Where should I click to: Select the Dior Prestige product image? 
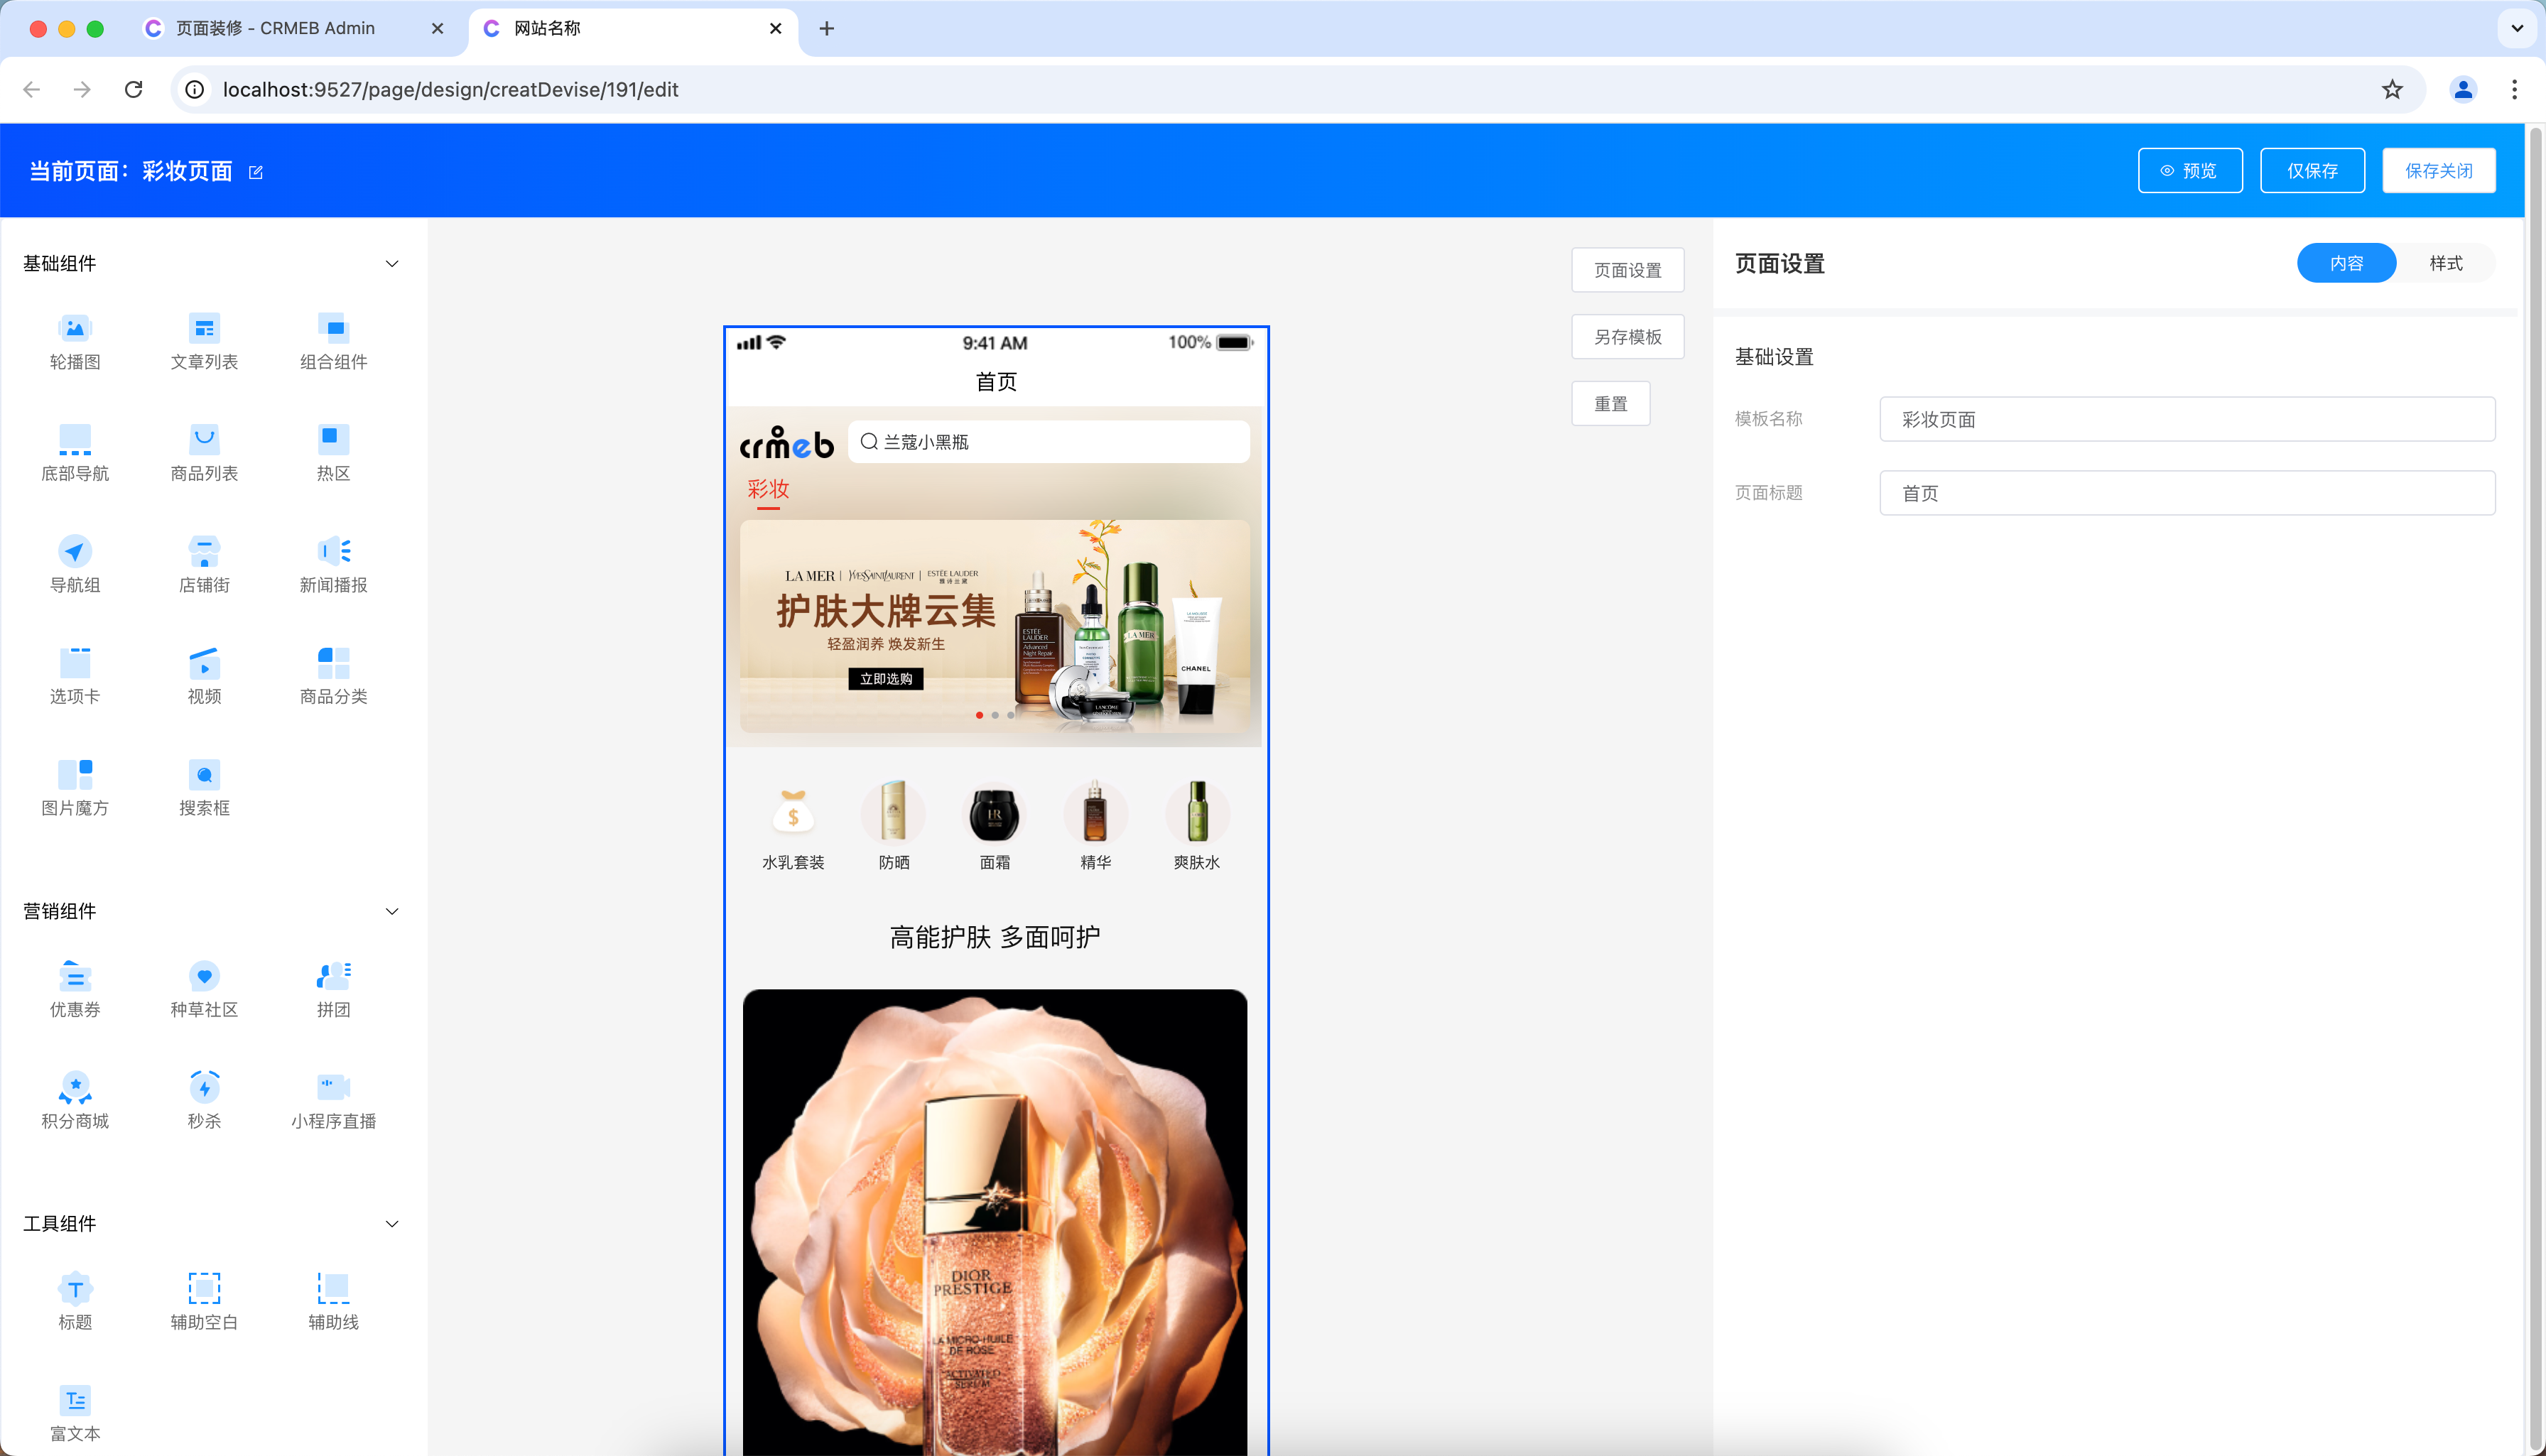point(995,1222)
